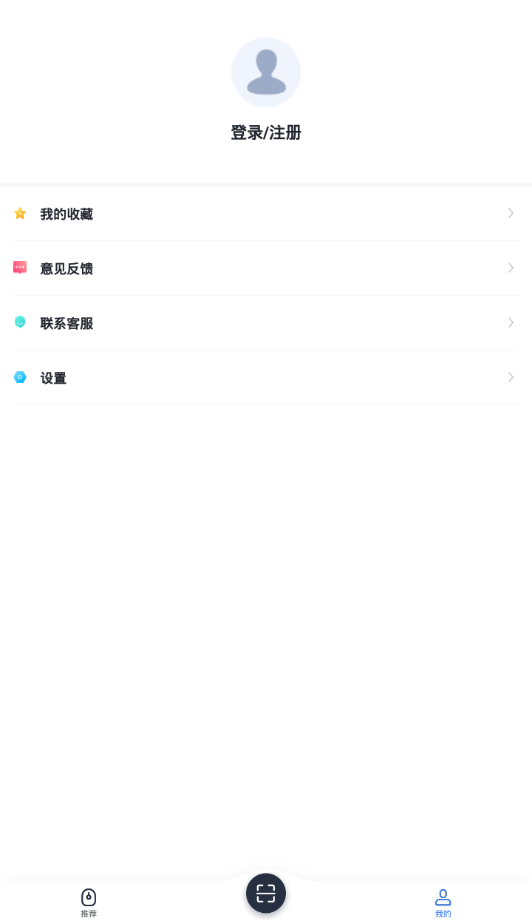Expand 我的收藏 using its chevron arrow
Viewport: 532px width, 921px height.
click(x=511, y=213)
